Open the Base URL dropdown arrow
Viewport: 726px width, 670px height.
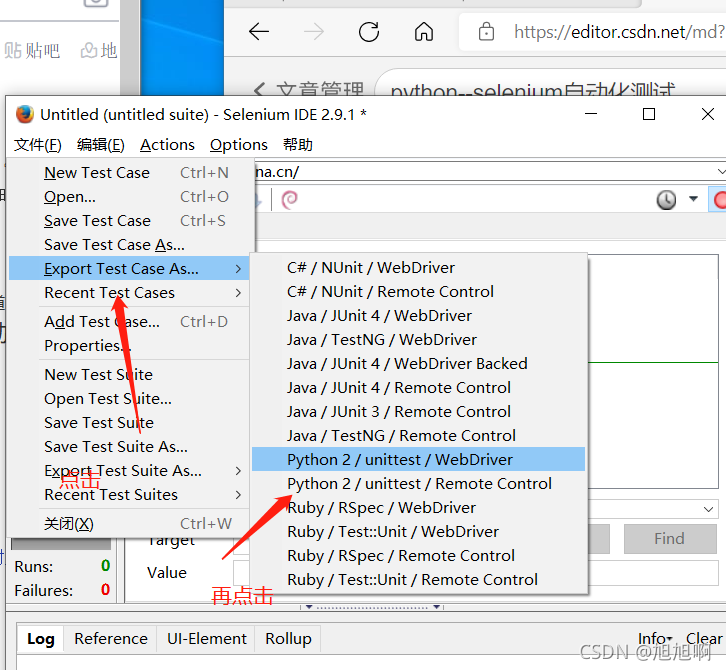pos(720,172)
